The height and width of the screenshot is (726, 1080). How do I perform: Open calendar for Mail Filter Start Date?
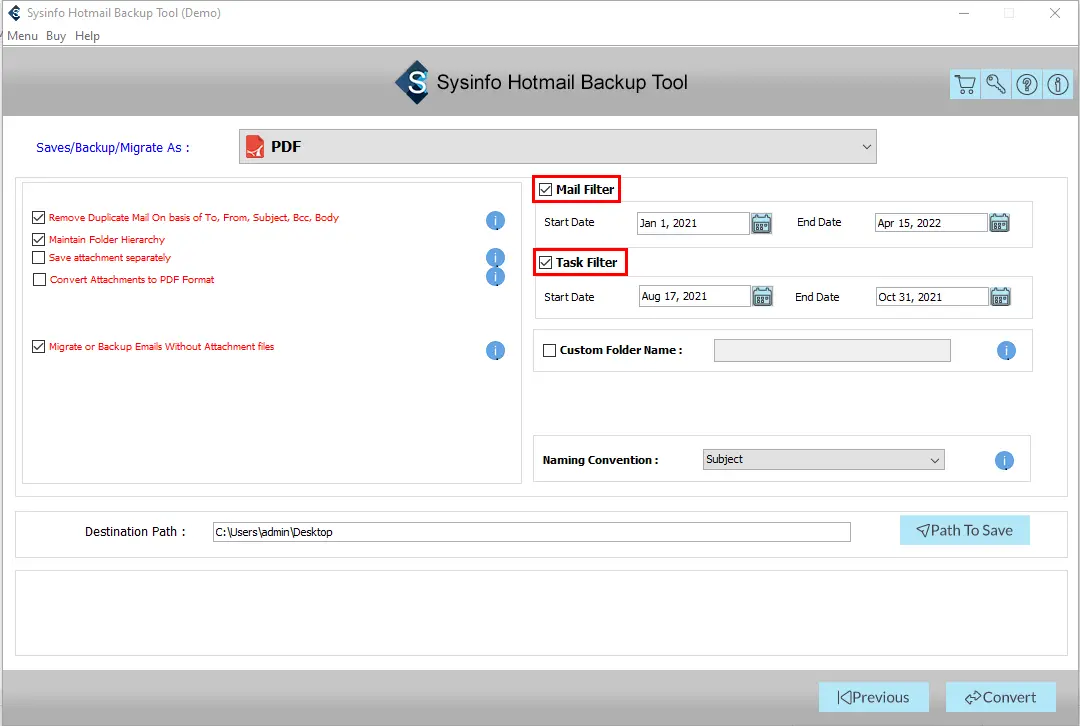(x=762, y=223)
